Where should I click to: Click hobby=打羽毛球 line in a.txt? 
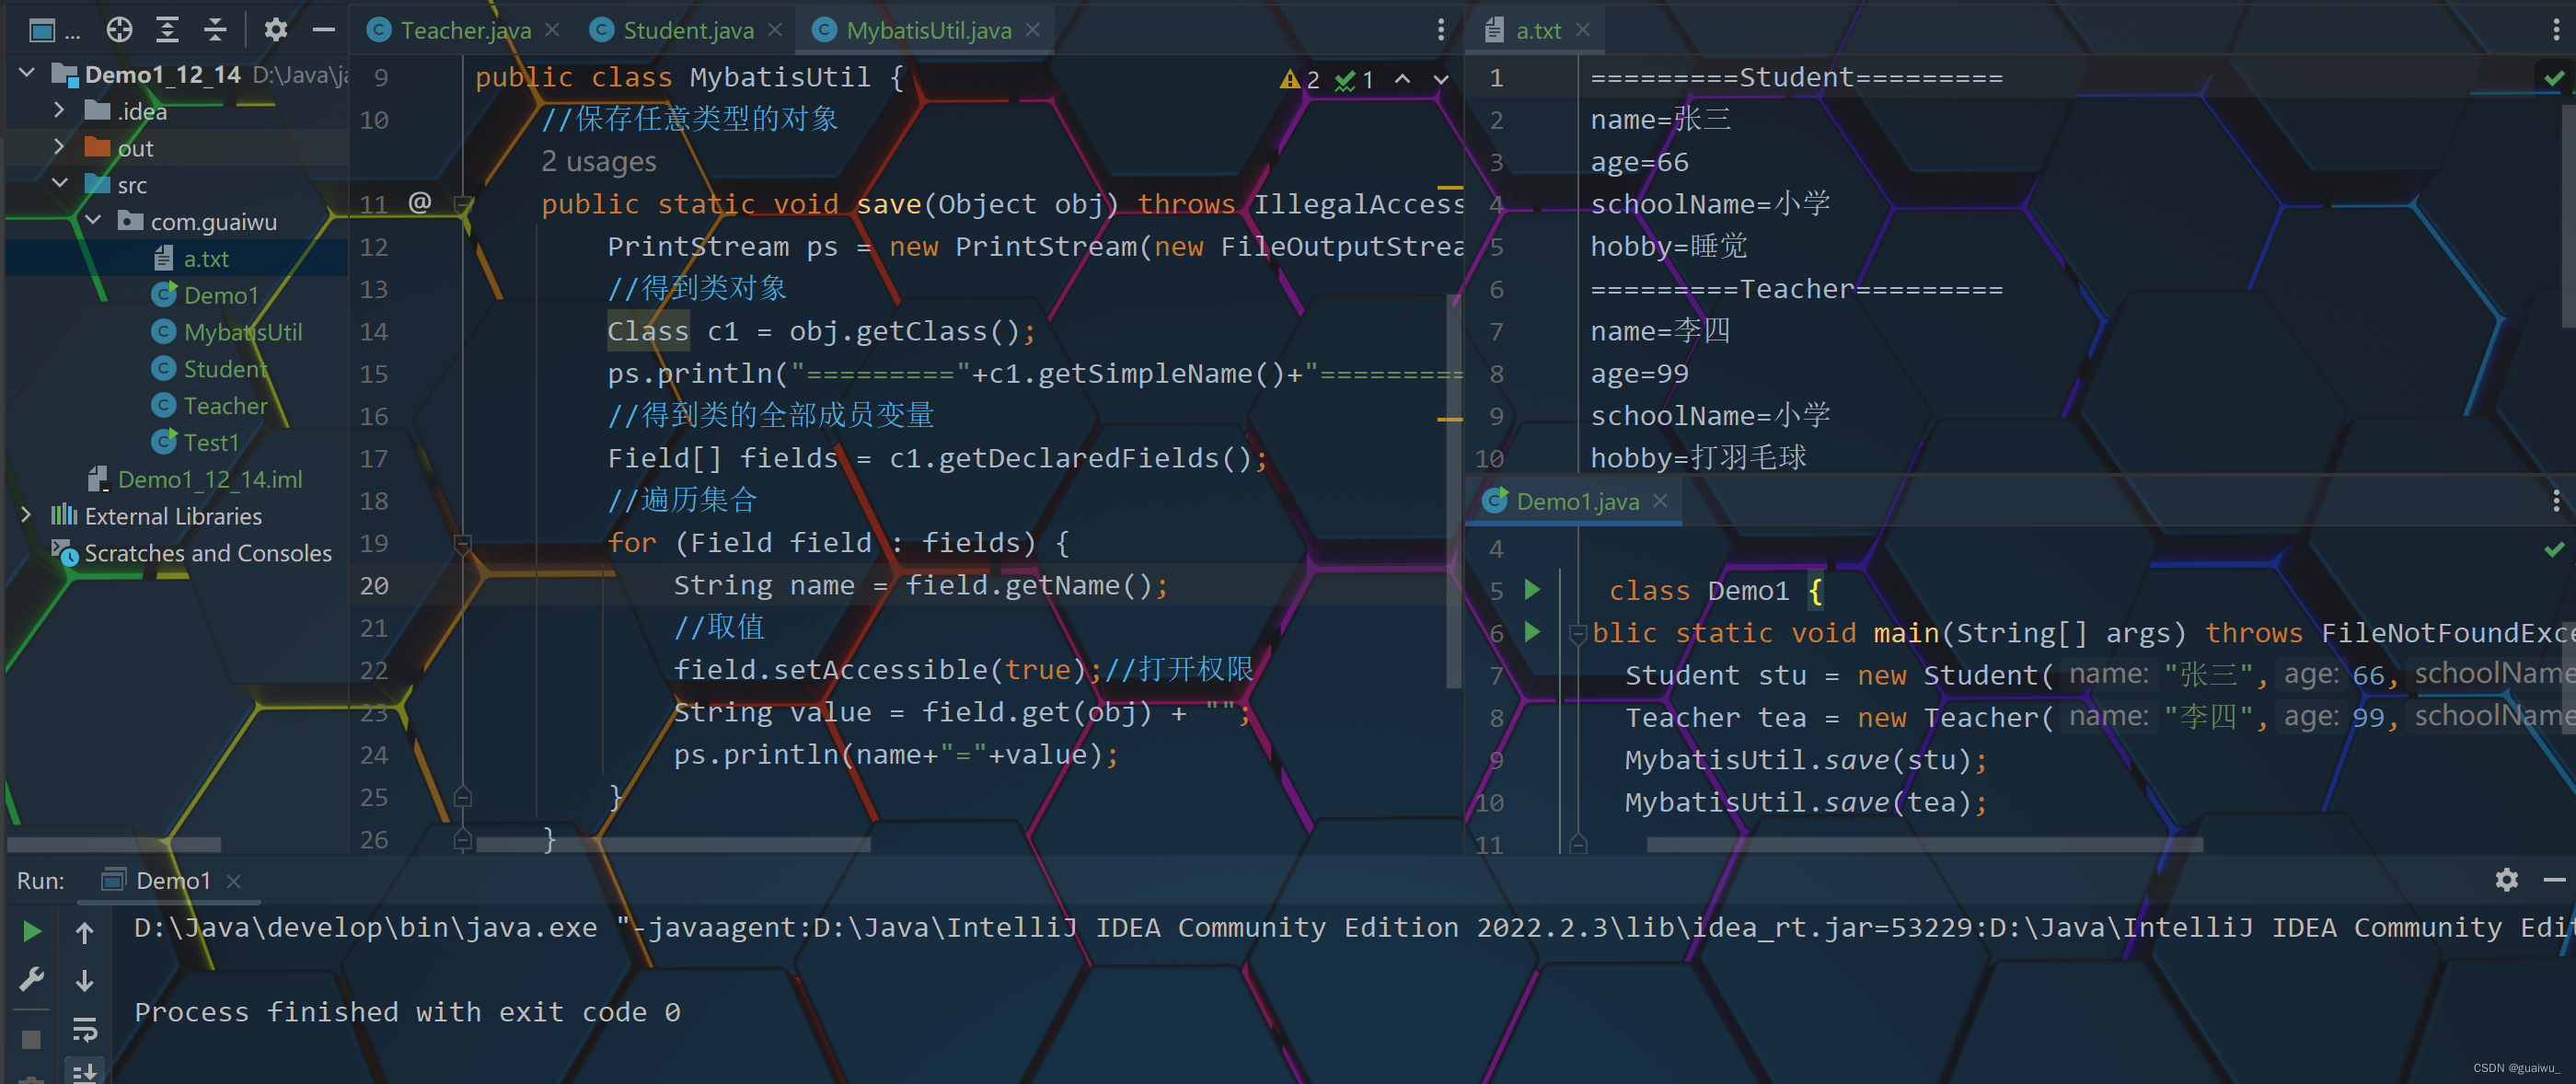coord(1698,458)
